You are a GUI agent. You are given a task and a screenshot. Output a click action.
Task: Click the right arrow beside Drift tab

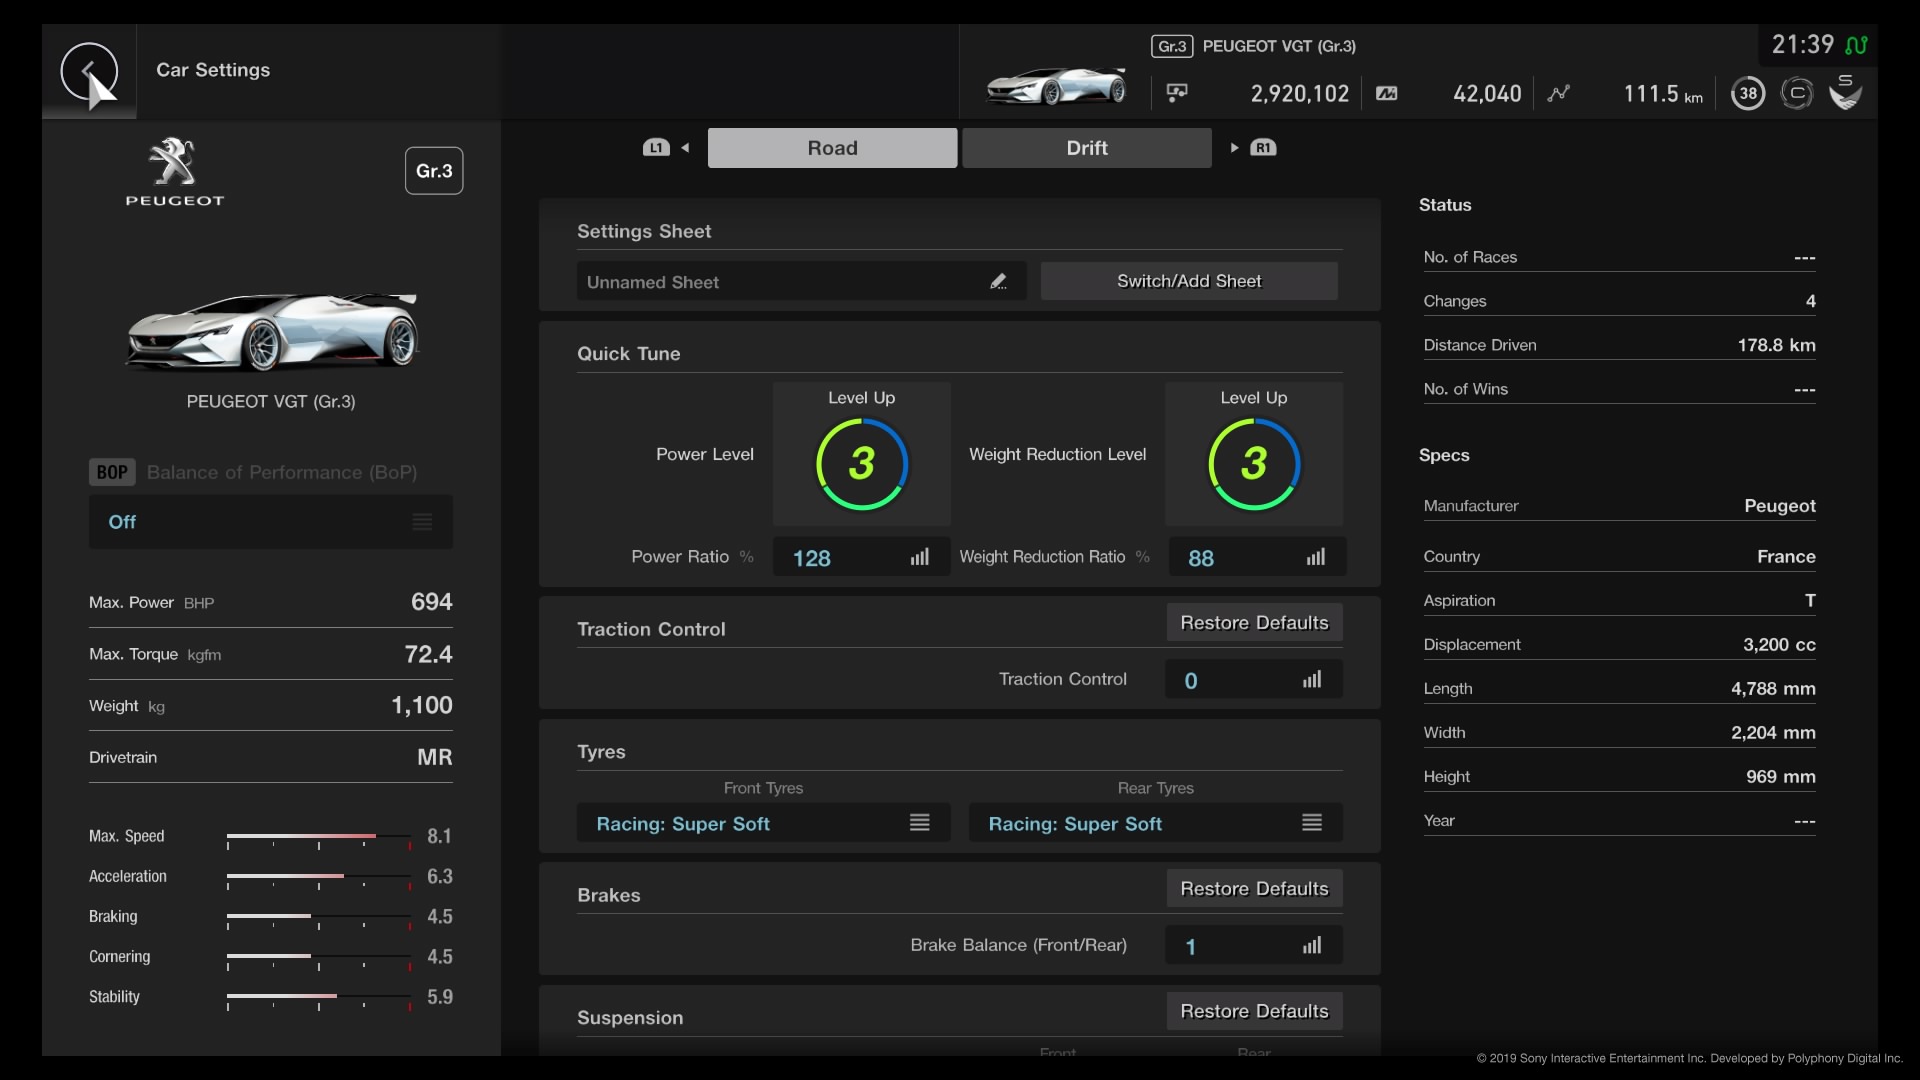1234,148
